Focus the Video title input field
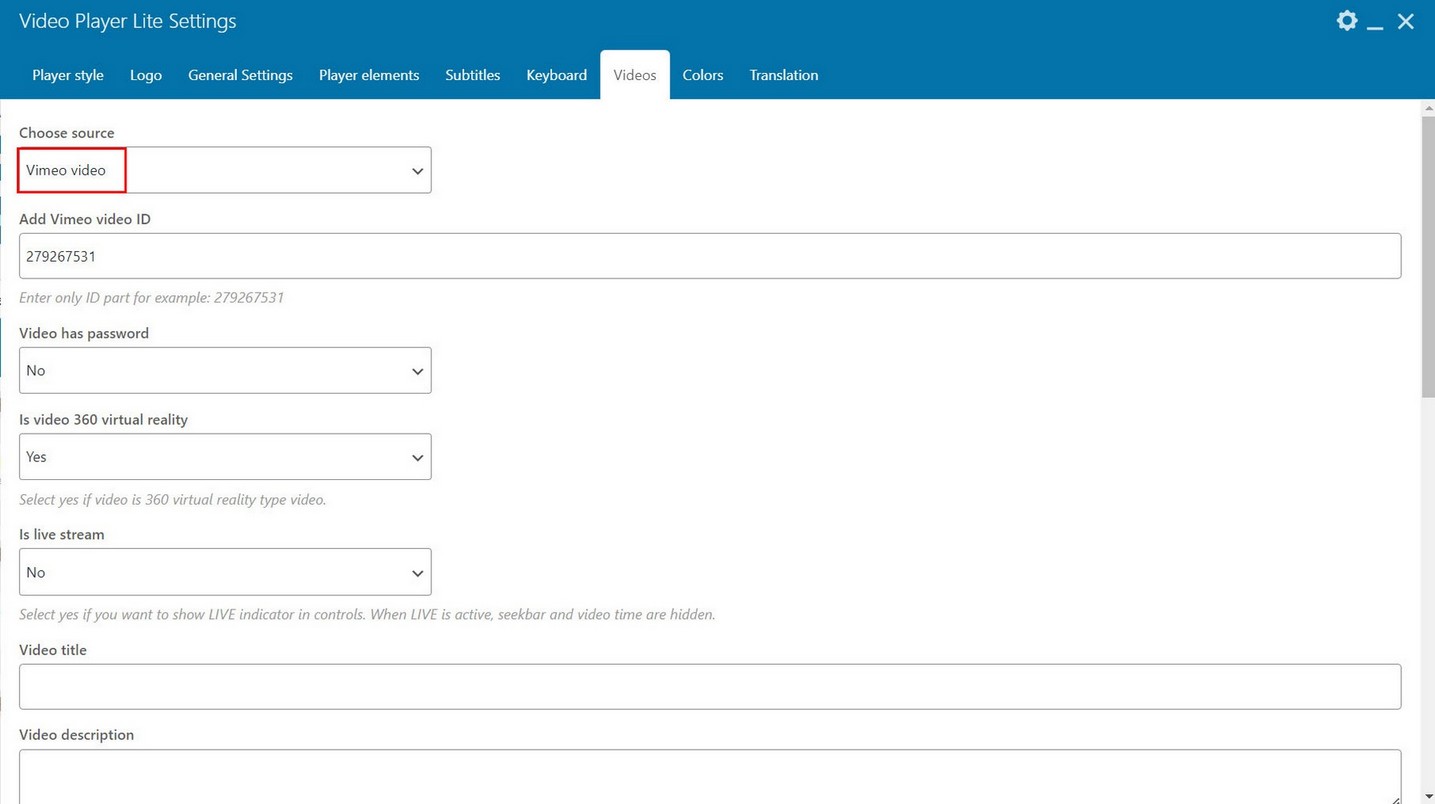 (x=710, y=687)
